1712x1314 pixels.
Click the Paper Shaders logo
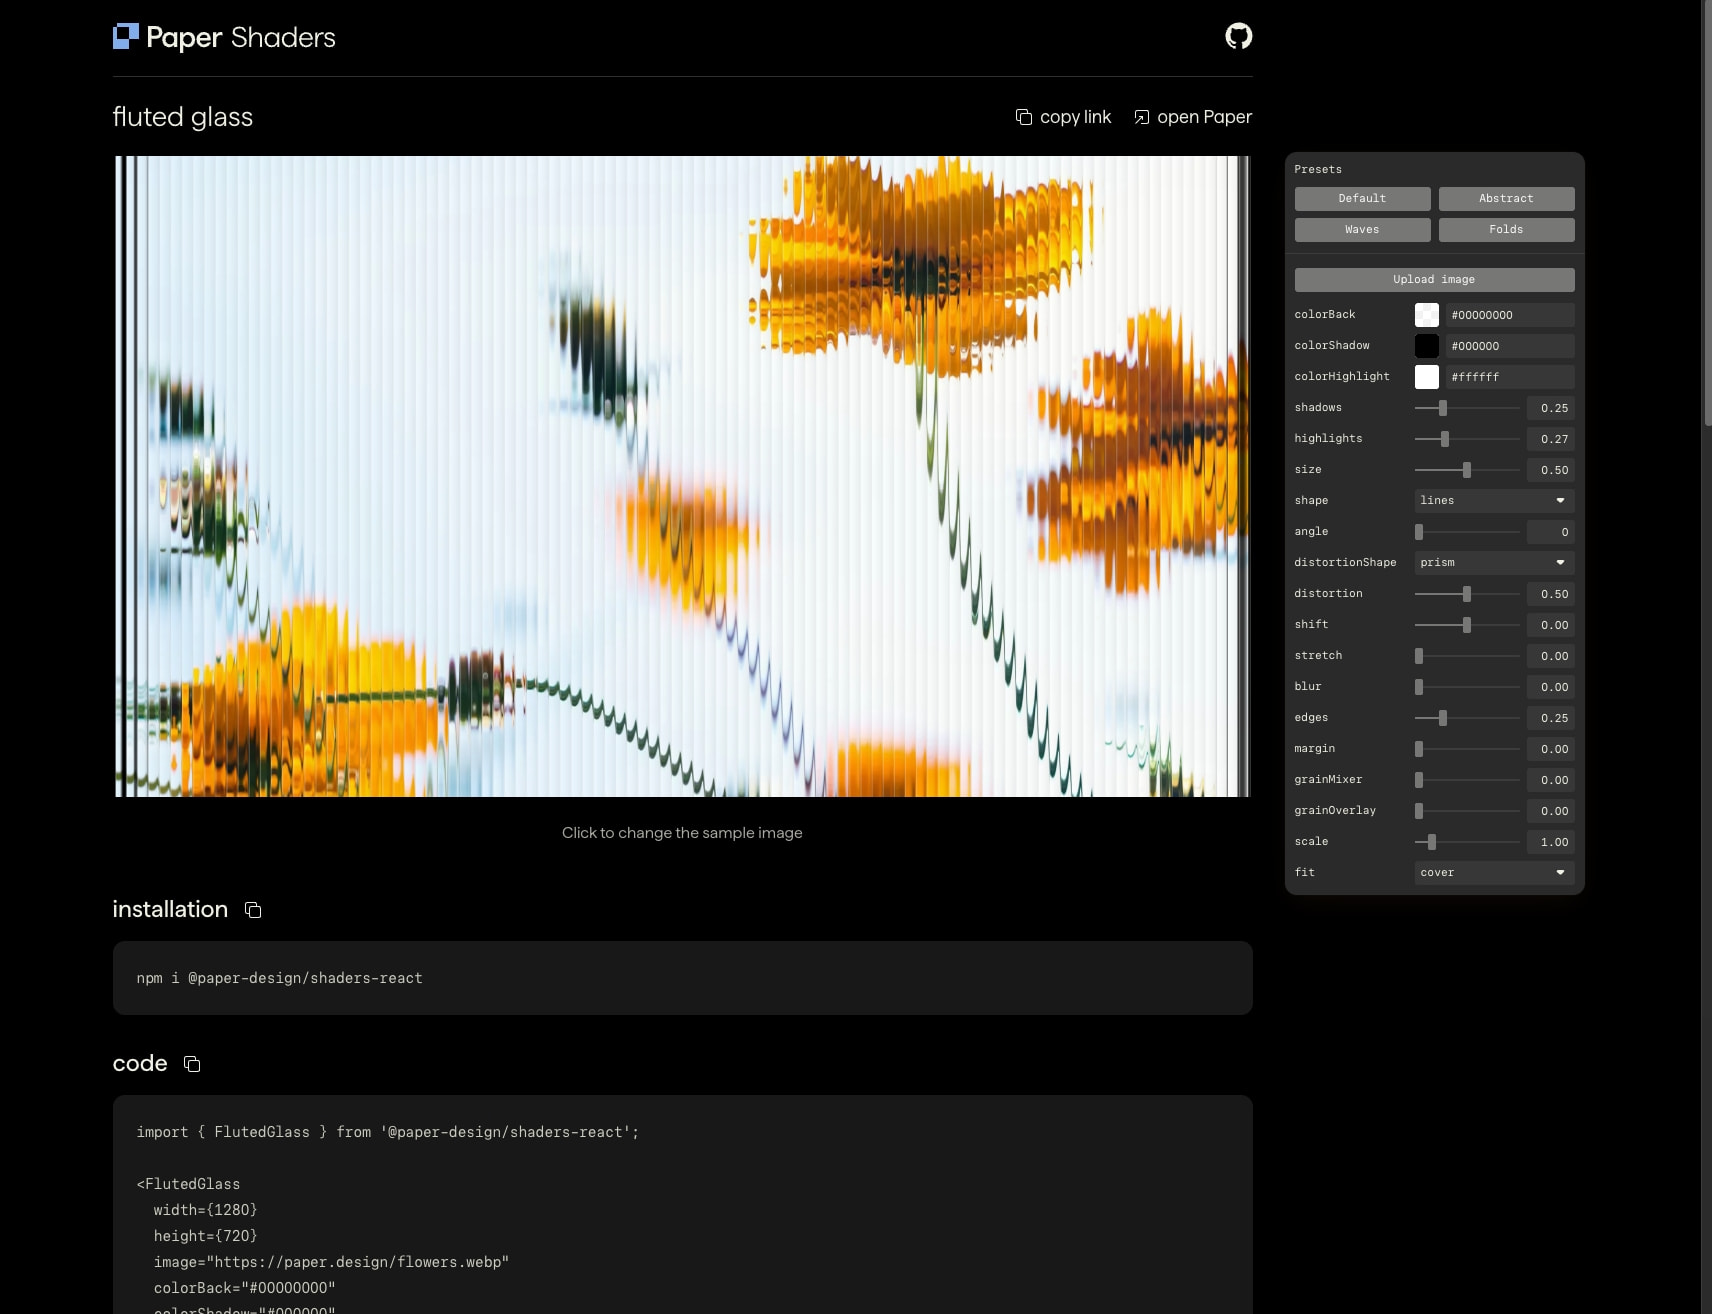pyautogui.click(x=224, y=37)
